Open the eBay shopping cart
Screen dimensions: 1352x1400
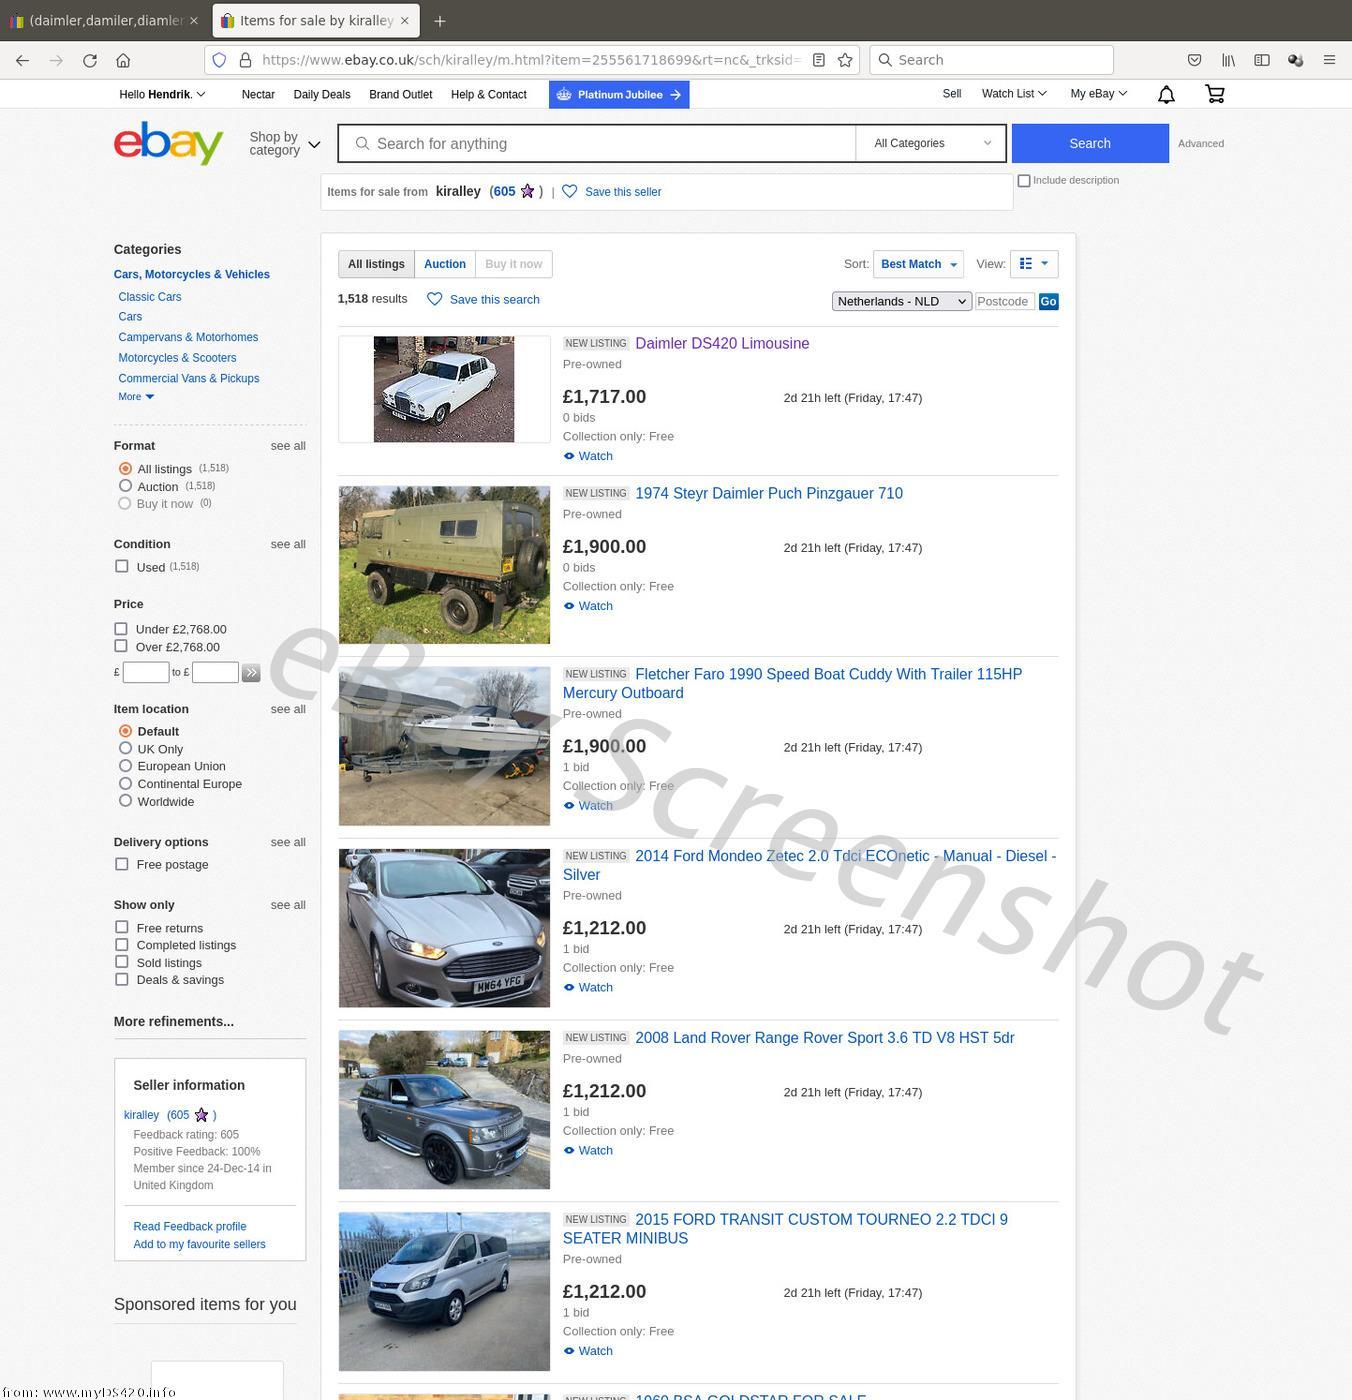pos(1215,94)
